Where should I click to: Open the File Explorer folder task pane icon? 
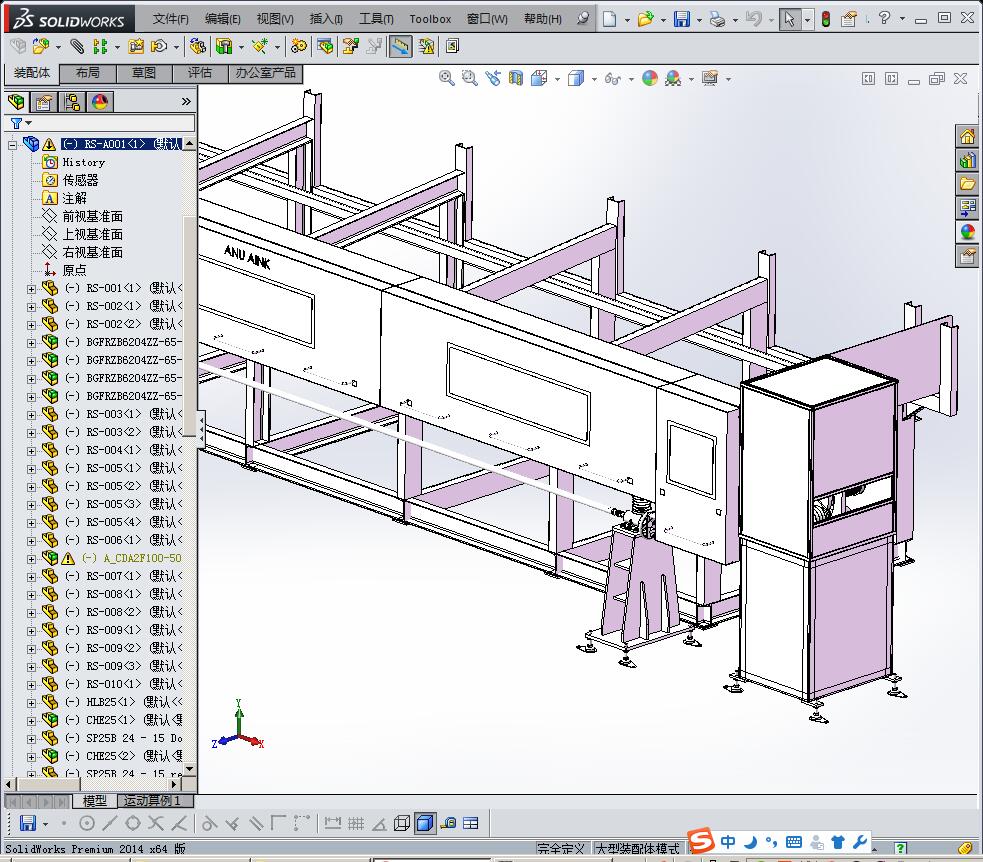pos(967,184)
